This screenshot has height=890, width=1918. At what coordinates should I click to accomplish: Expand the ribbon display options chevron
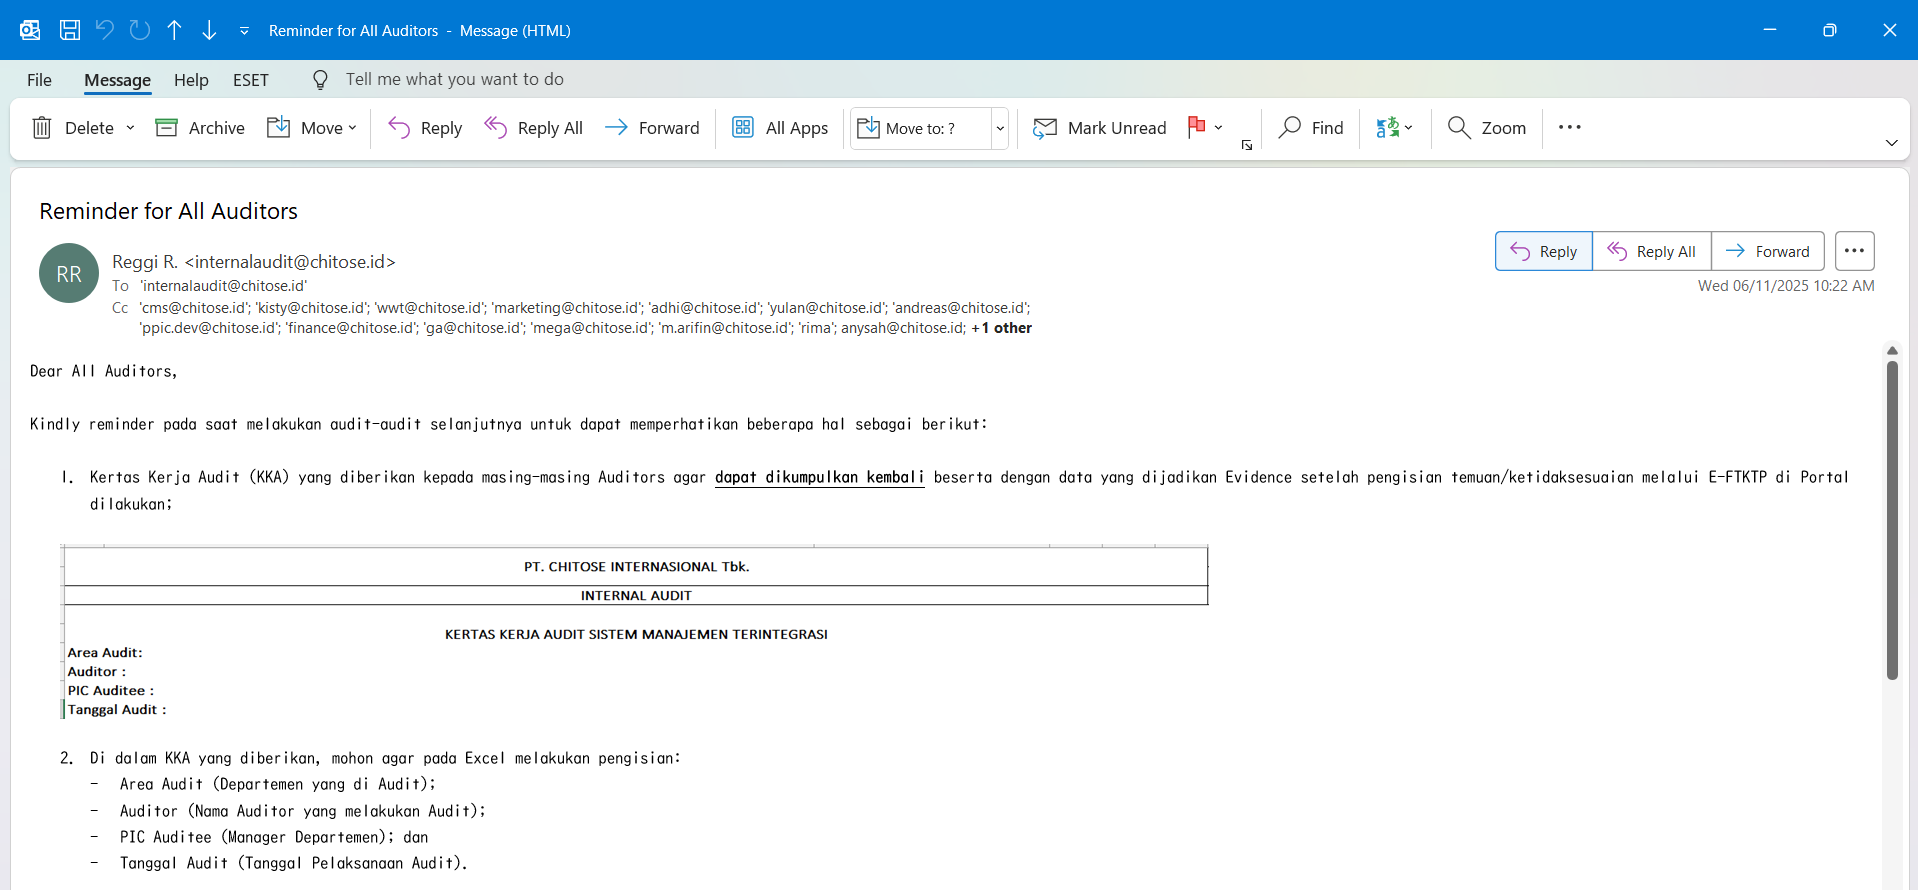click(1891, 143)
